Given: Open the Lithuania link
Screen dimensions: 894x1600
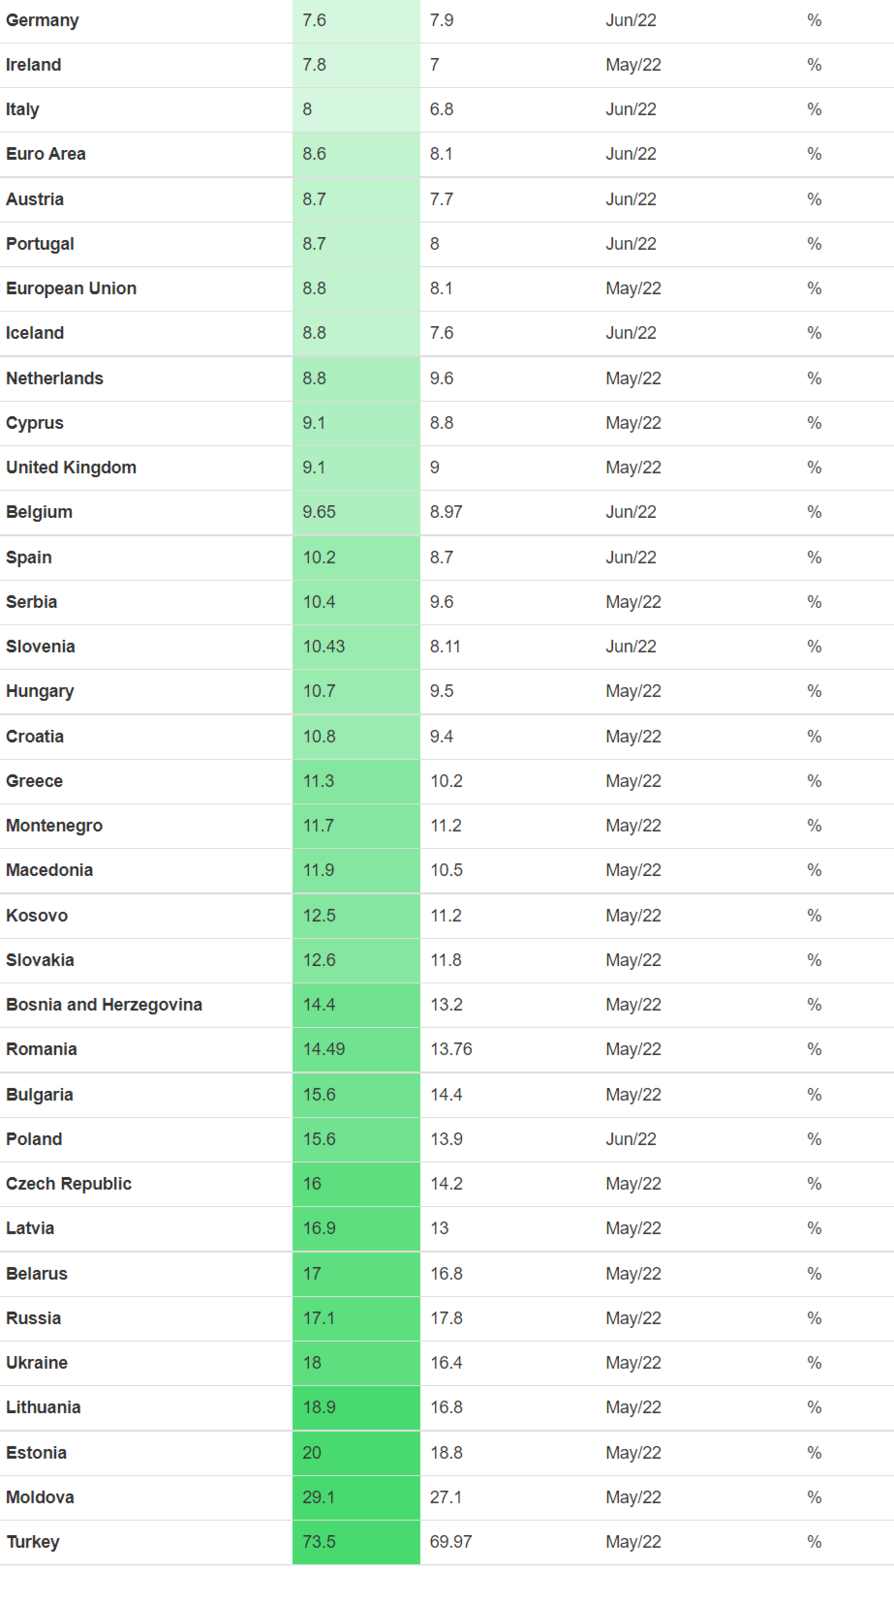Looking at the screenshot, I should click(43, 1407).
